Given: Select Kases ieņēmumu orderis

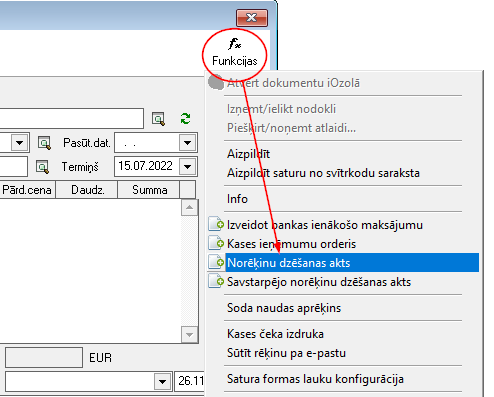Looking at the screenshot, I should (343, 244).
